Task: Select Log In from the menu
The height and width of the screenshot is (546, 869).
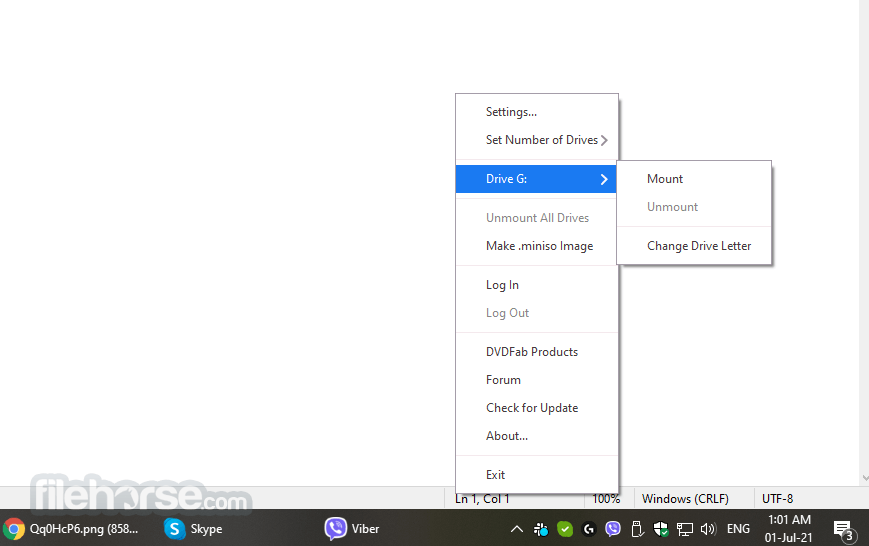Action: pyautogui.click(x=536, y=285)
